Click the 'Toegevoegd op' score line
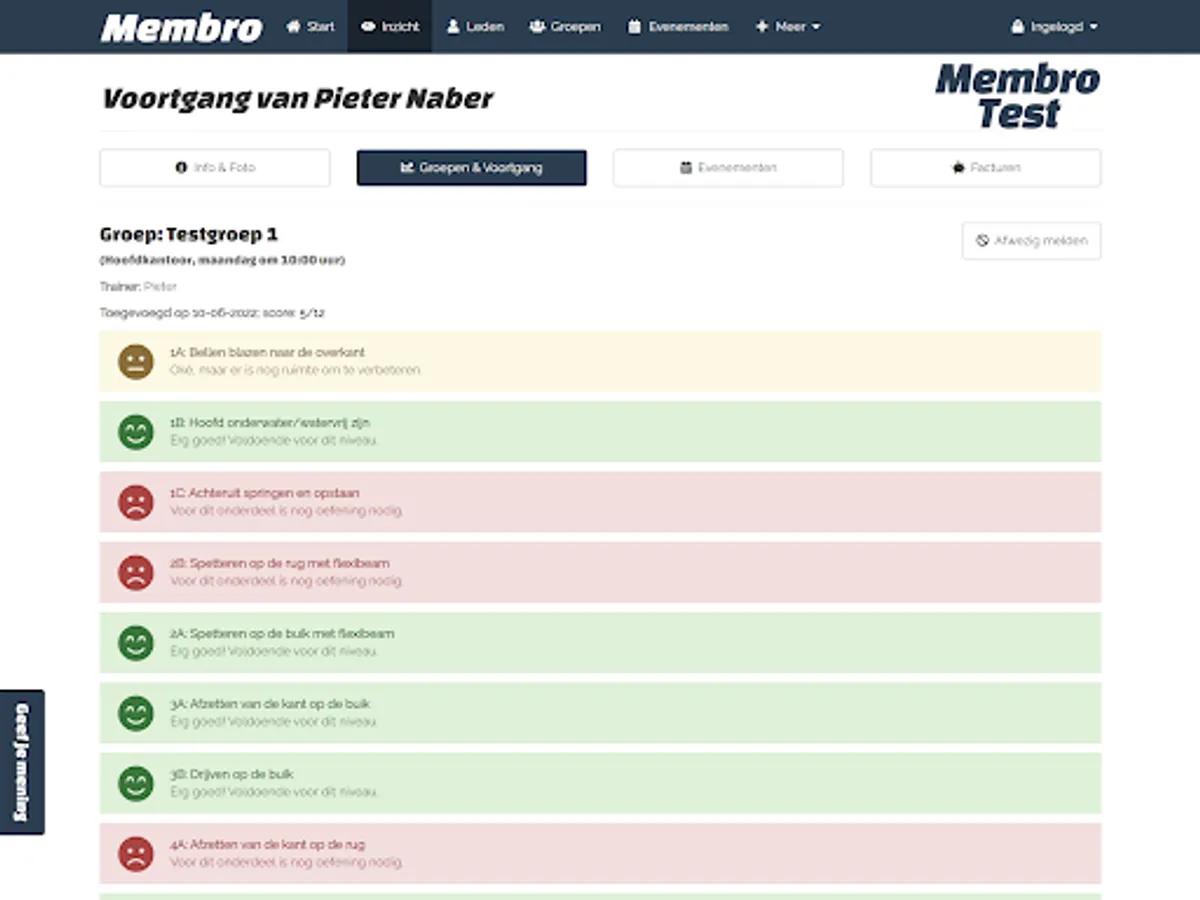1200x900 pixels. [212, 312]
